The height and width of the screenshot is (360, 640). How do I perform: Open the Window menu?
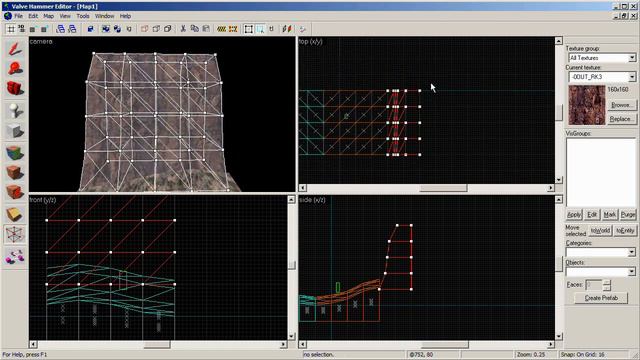tap(104, 16)
